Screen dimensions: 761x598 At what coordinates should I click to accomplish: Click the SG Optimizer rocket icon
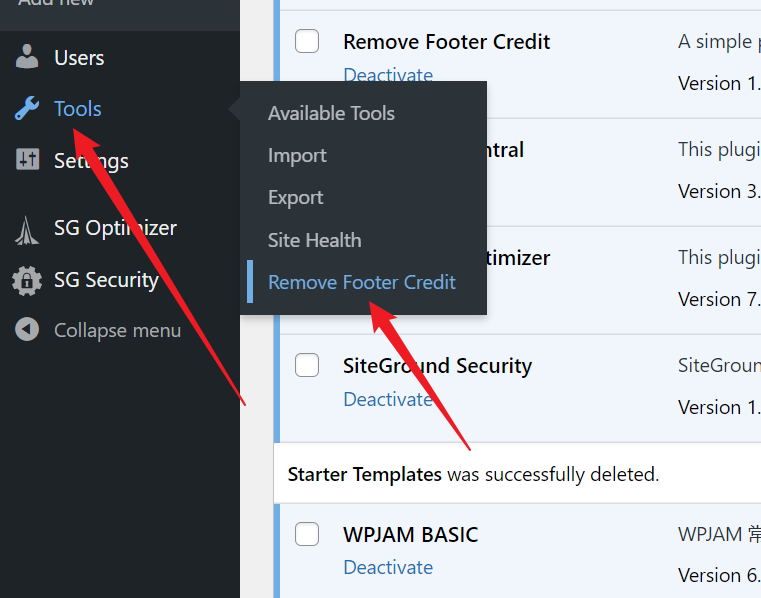coord(27,229)
